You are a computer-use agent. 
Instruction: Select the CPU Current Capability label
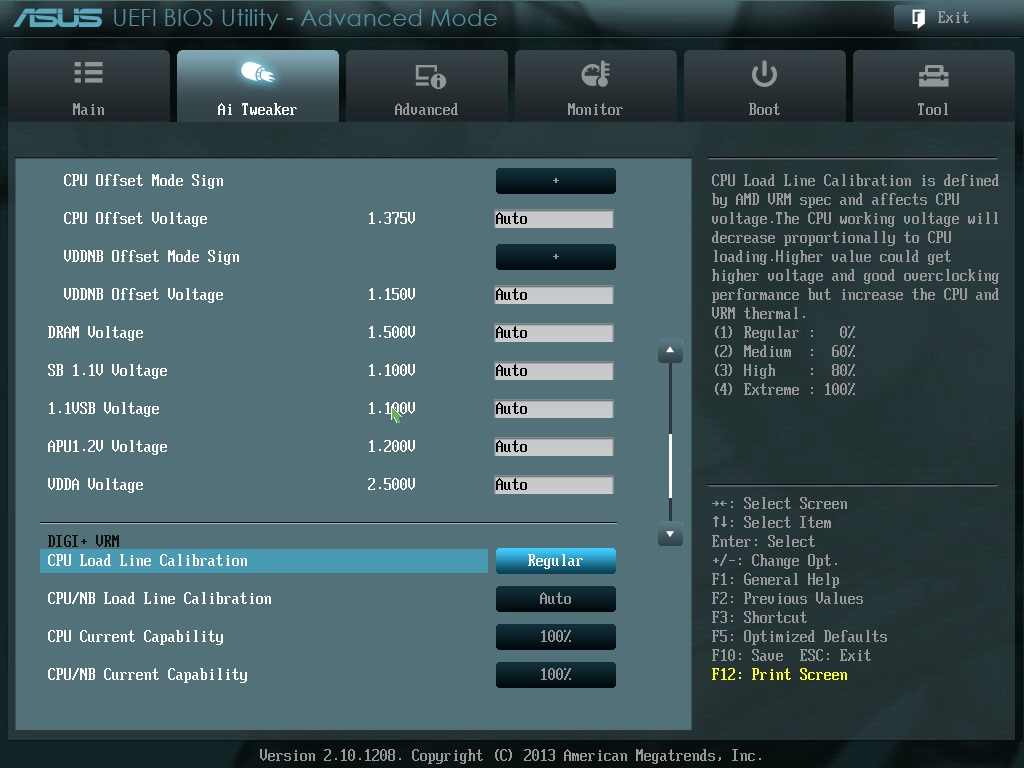135,637
